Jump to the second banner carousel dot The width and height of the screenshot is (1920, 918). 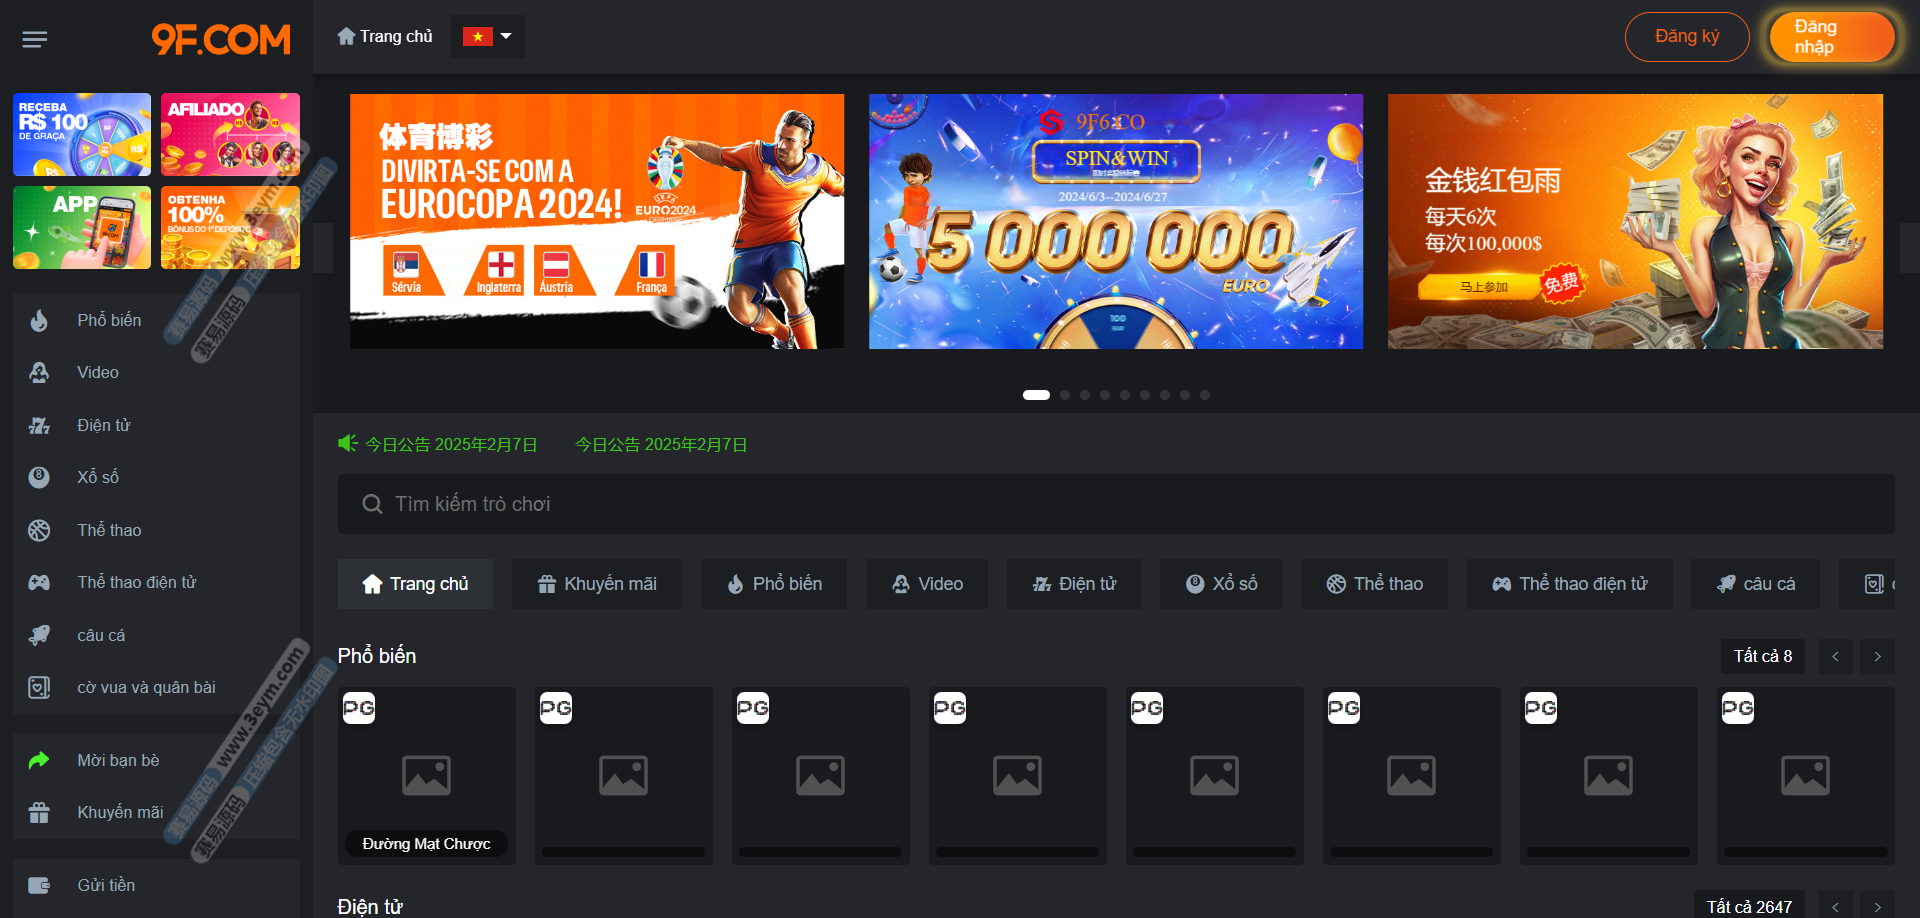(x=1065, y=395)
